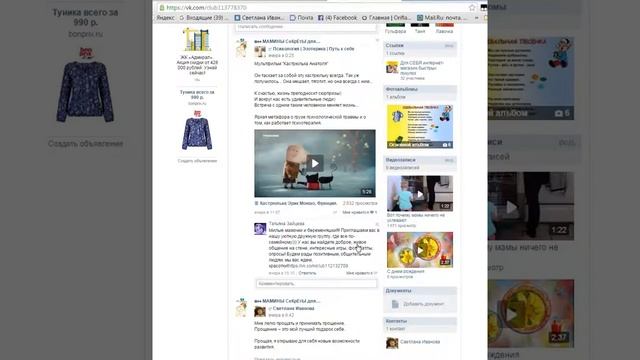Open the Входящие (39) bookmark
This screenshot has height=360, width=640.
click(204, 18)
